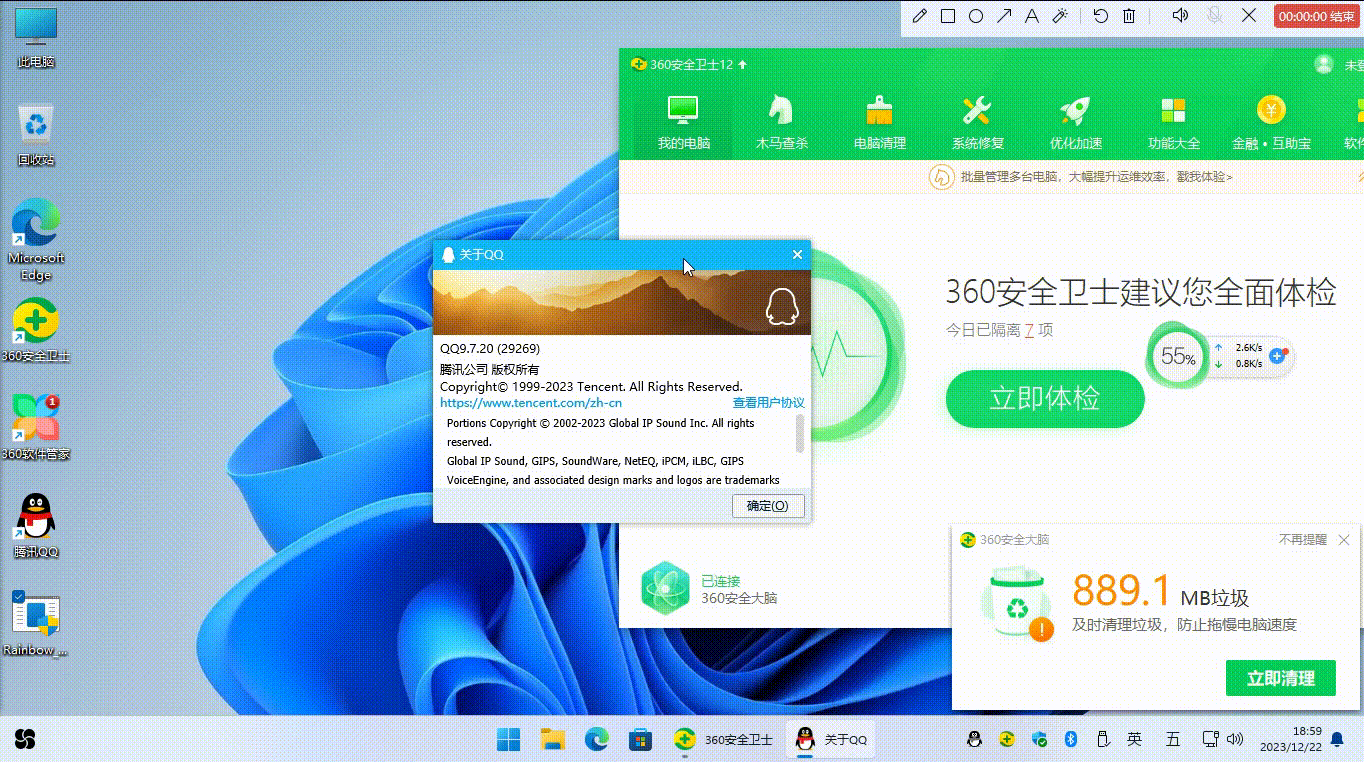The width and height of the screenshot is (1364, 762).
Task: Switch to 电脑清理 tab
Action: coord(879,122)
